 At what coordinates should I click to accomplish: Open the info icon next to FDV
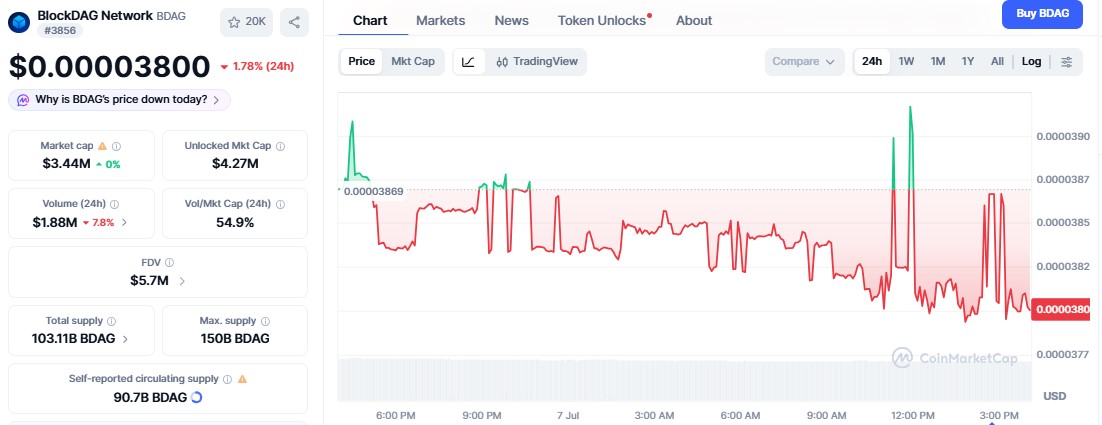point(169,263)
